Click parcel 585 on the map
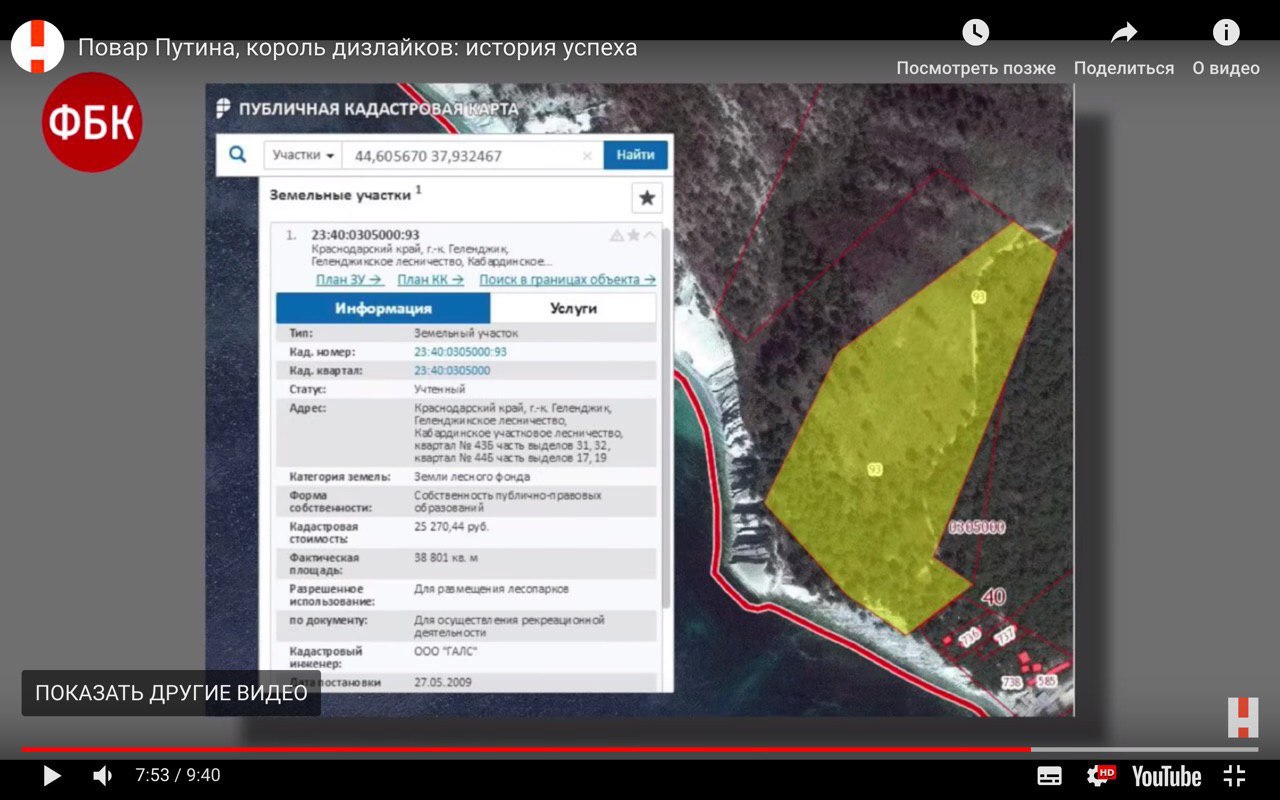Image resolution: width=1280 pixels, height=800 pixels. pos(1046,682)
